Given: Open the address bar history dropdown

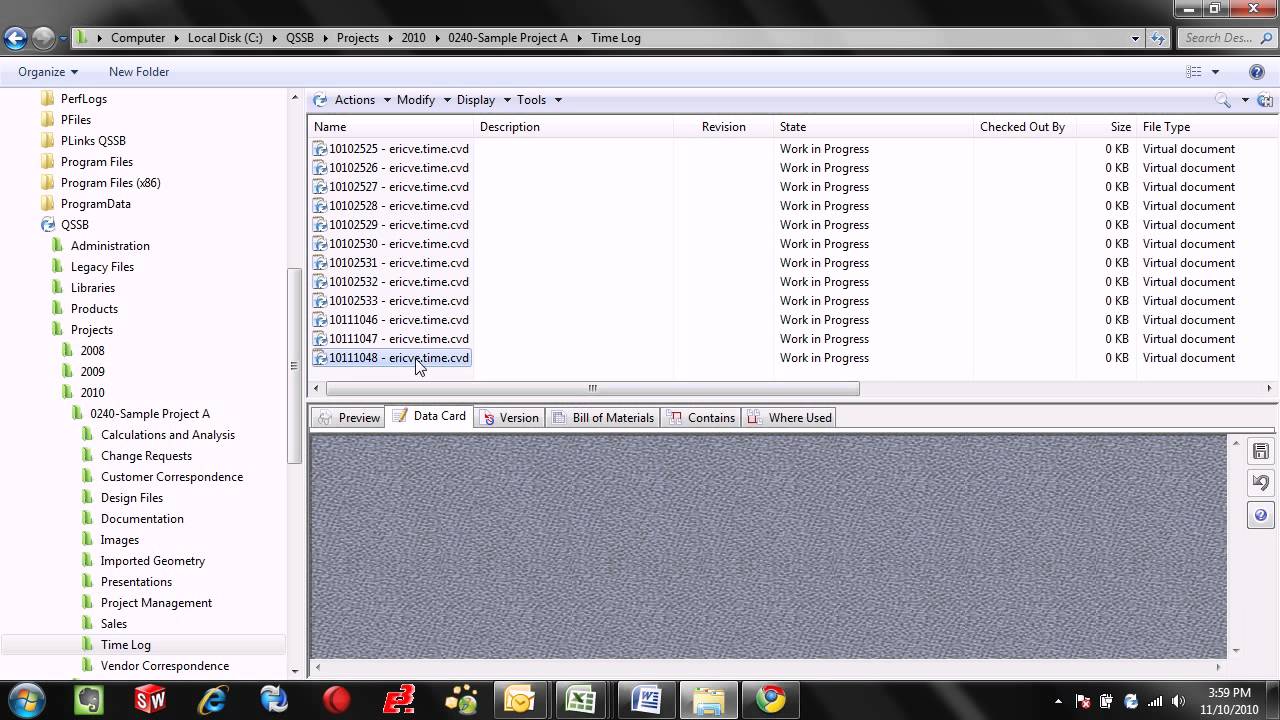Looking at the screenshot, I should click(1135, 38).
